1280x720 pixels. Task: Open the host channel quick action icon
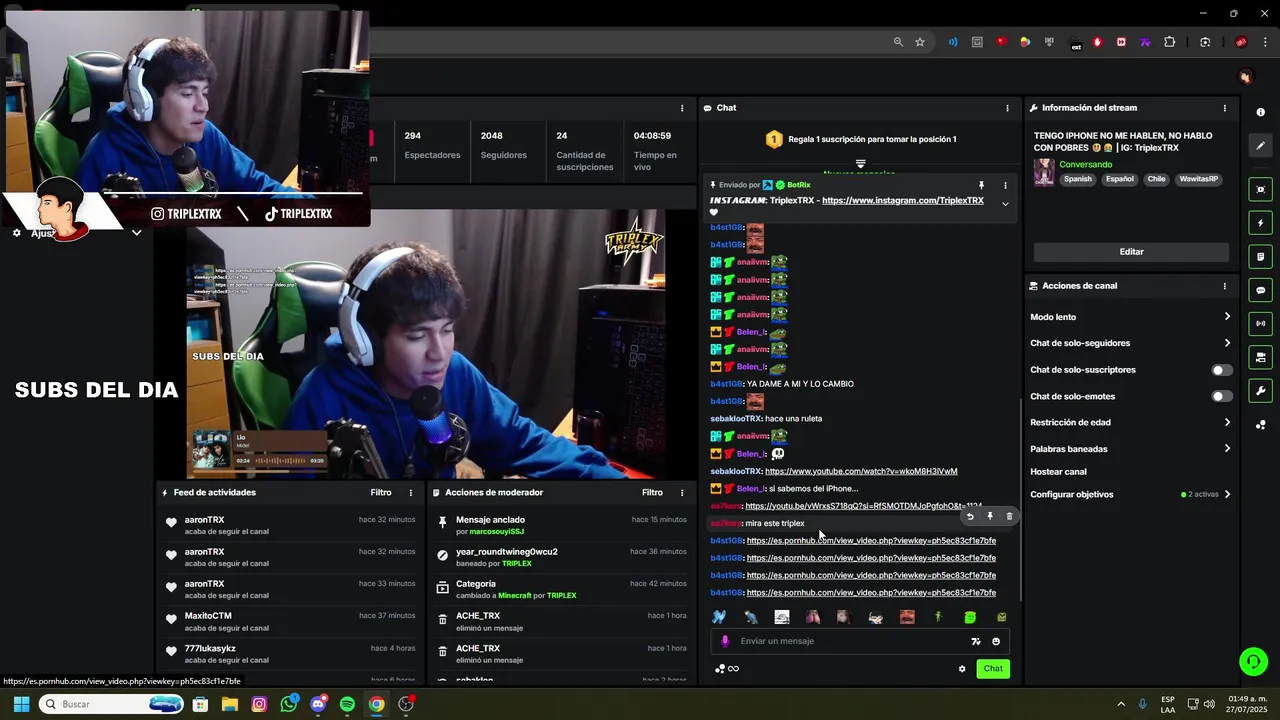click(x=1260, y=357)
